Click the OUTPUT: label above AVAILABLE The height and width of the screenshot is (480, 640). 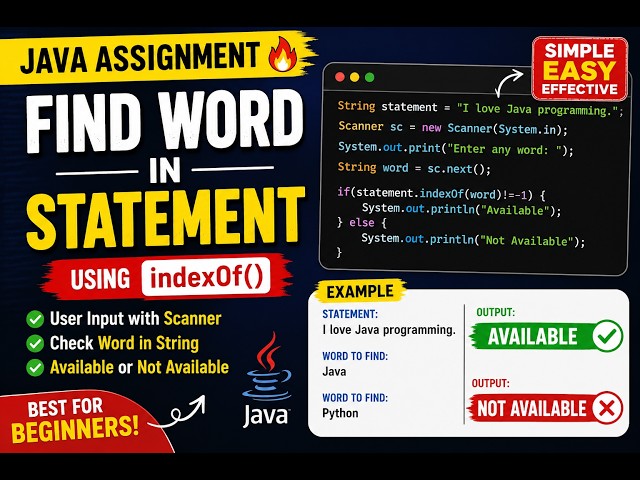[x=496, y=312]
